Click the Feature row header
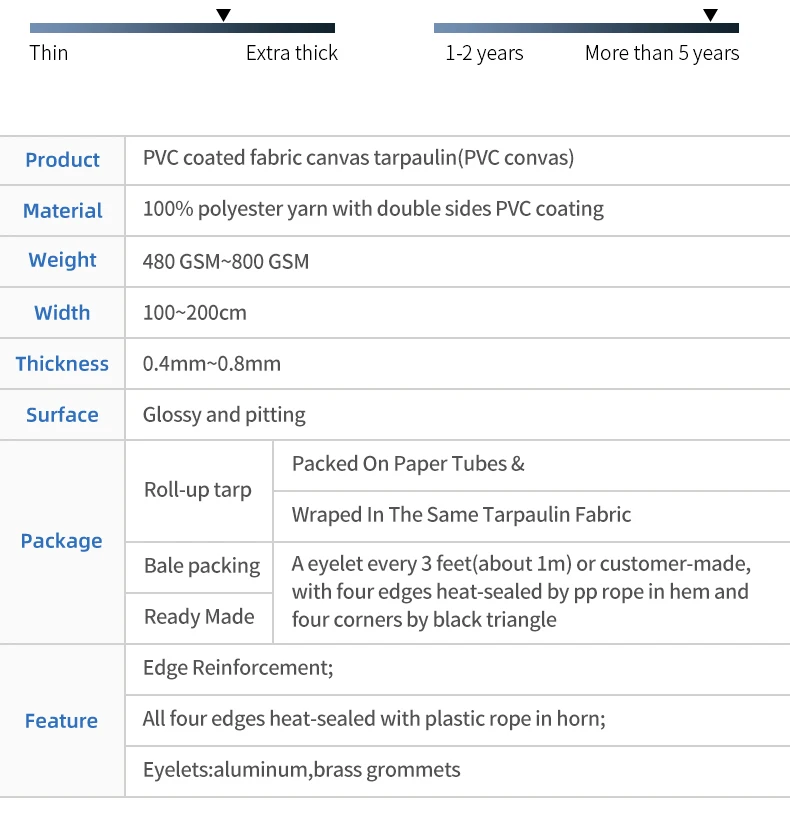Screen dimensions: 790x835 pyautogui.click(x=62, y=721)
